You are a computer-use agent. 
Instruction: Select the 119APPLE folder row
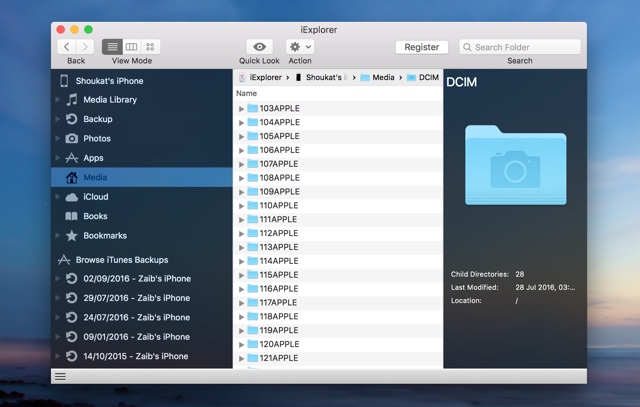click(x=338, y=330)
